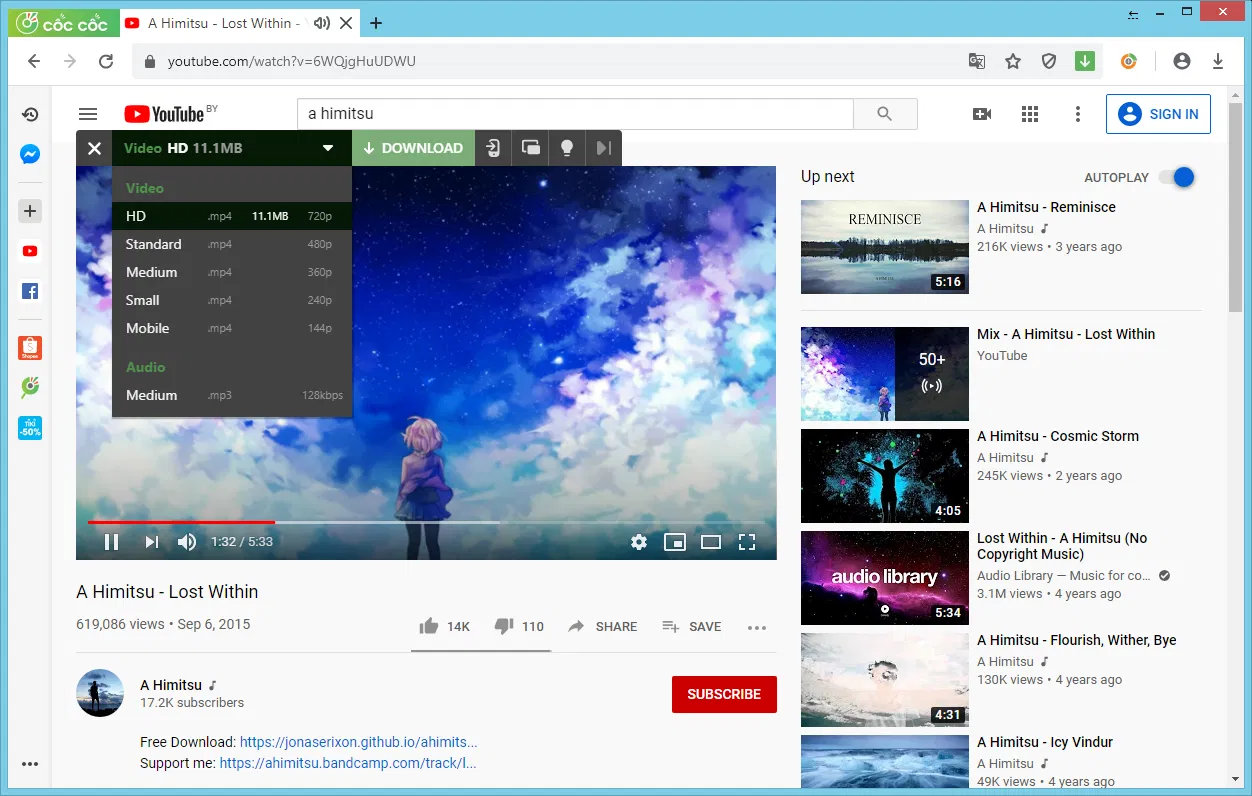Close the download bar with the X

point(94,148)
